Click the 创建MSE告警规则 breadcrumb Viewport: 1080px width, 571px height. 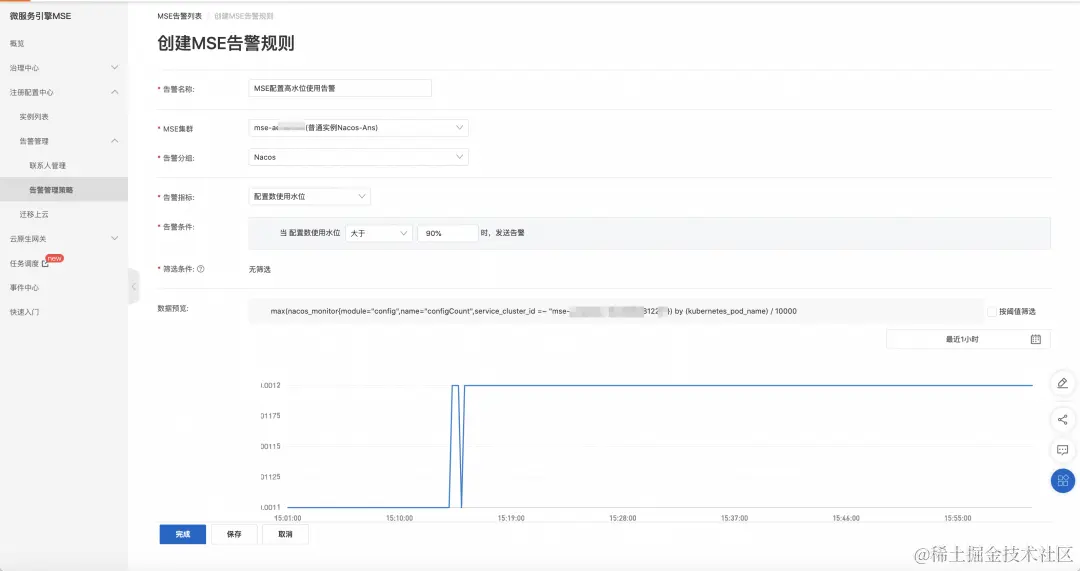(244, 16)
